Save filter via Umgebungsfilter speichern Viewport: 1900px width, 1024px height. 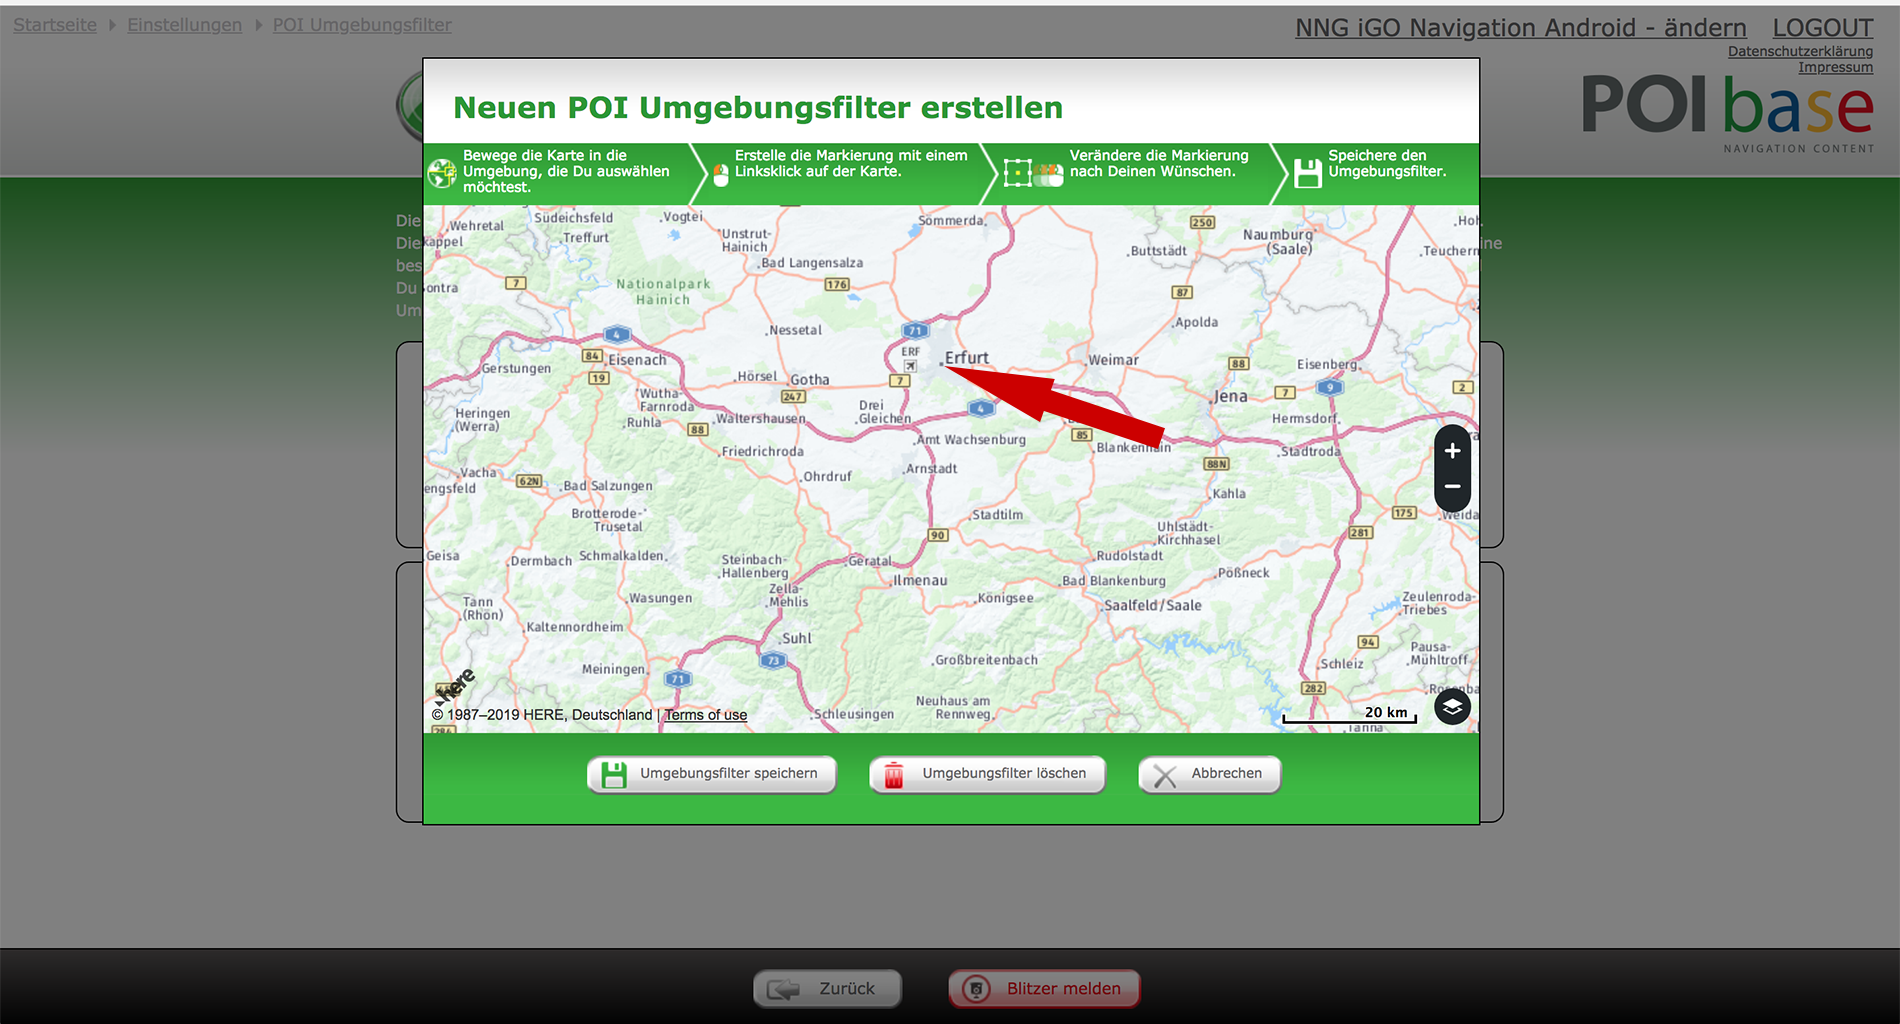coord(711,774)
